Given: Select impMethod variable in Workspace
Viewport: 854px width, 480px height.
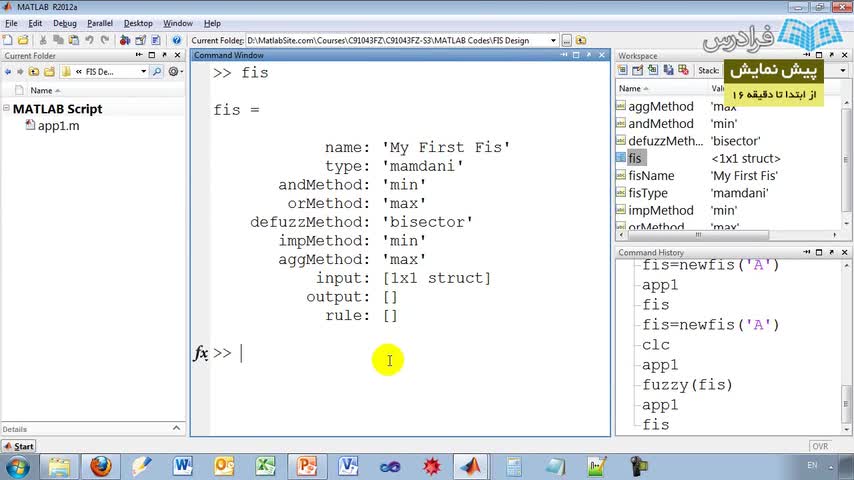Looking at the screenshot, I should pyautogui.click(x=661, y=210).
